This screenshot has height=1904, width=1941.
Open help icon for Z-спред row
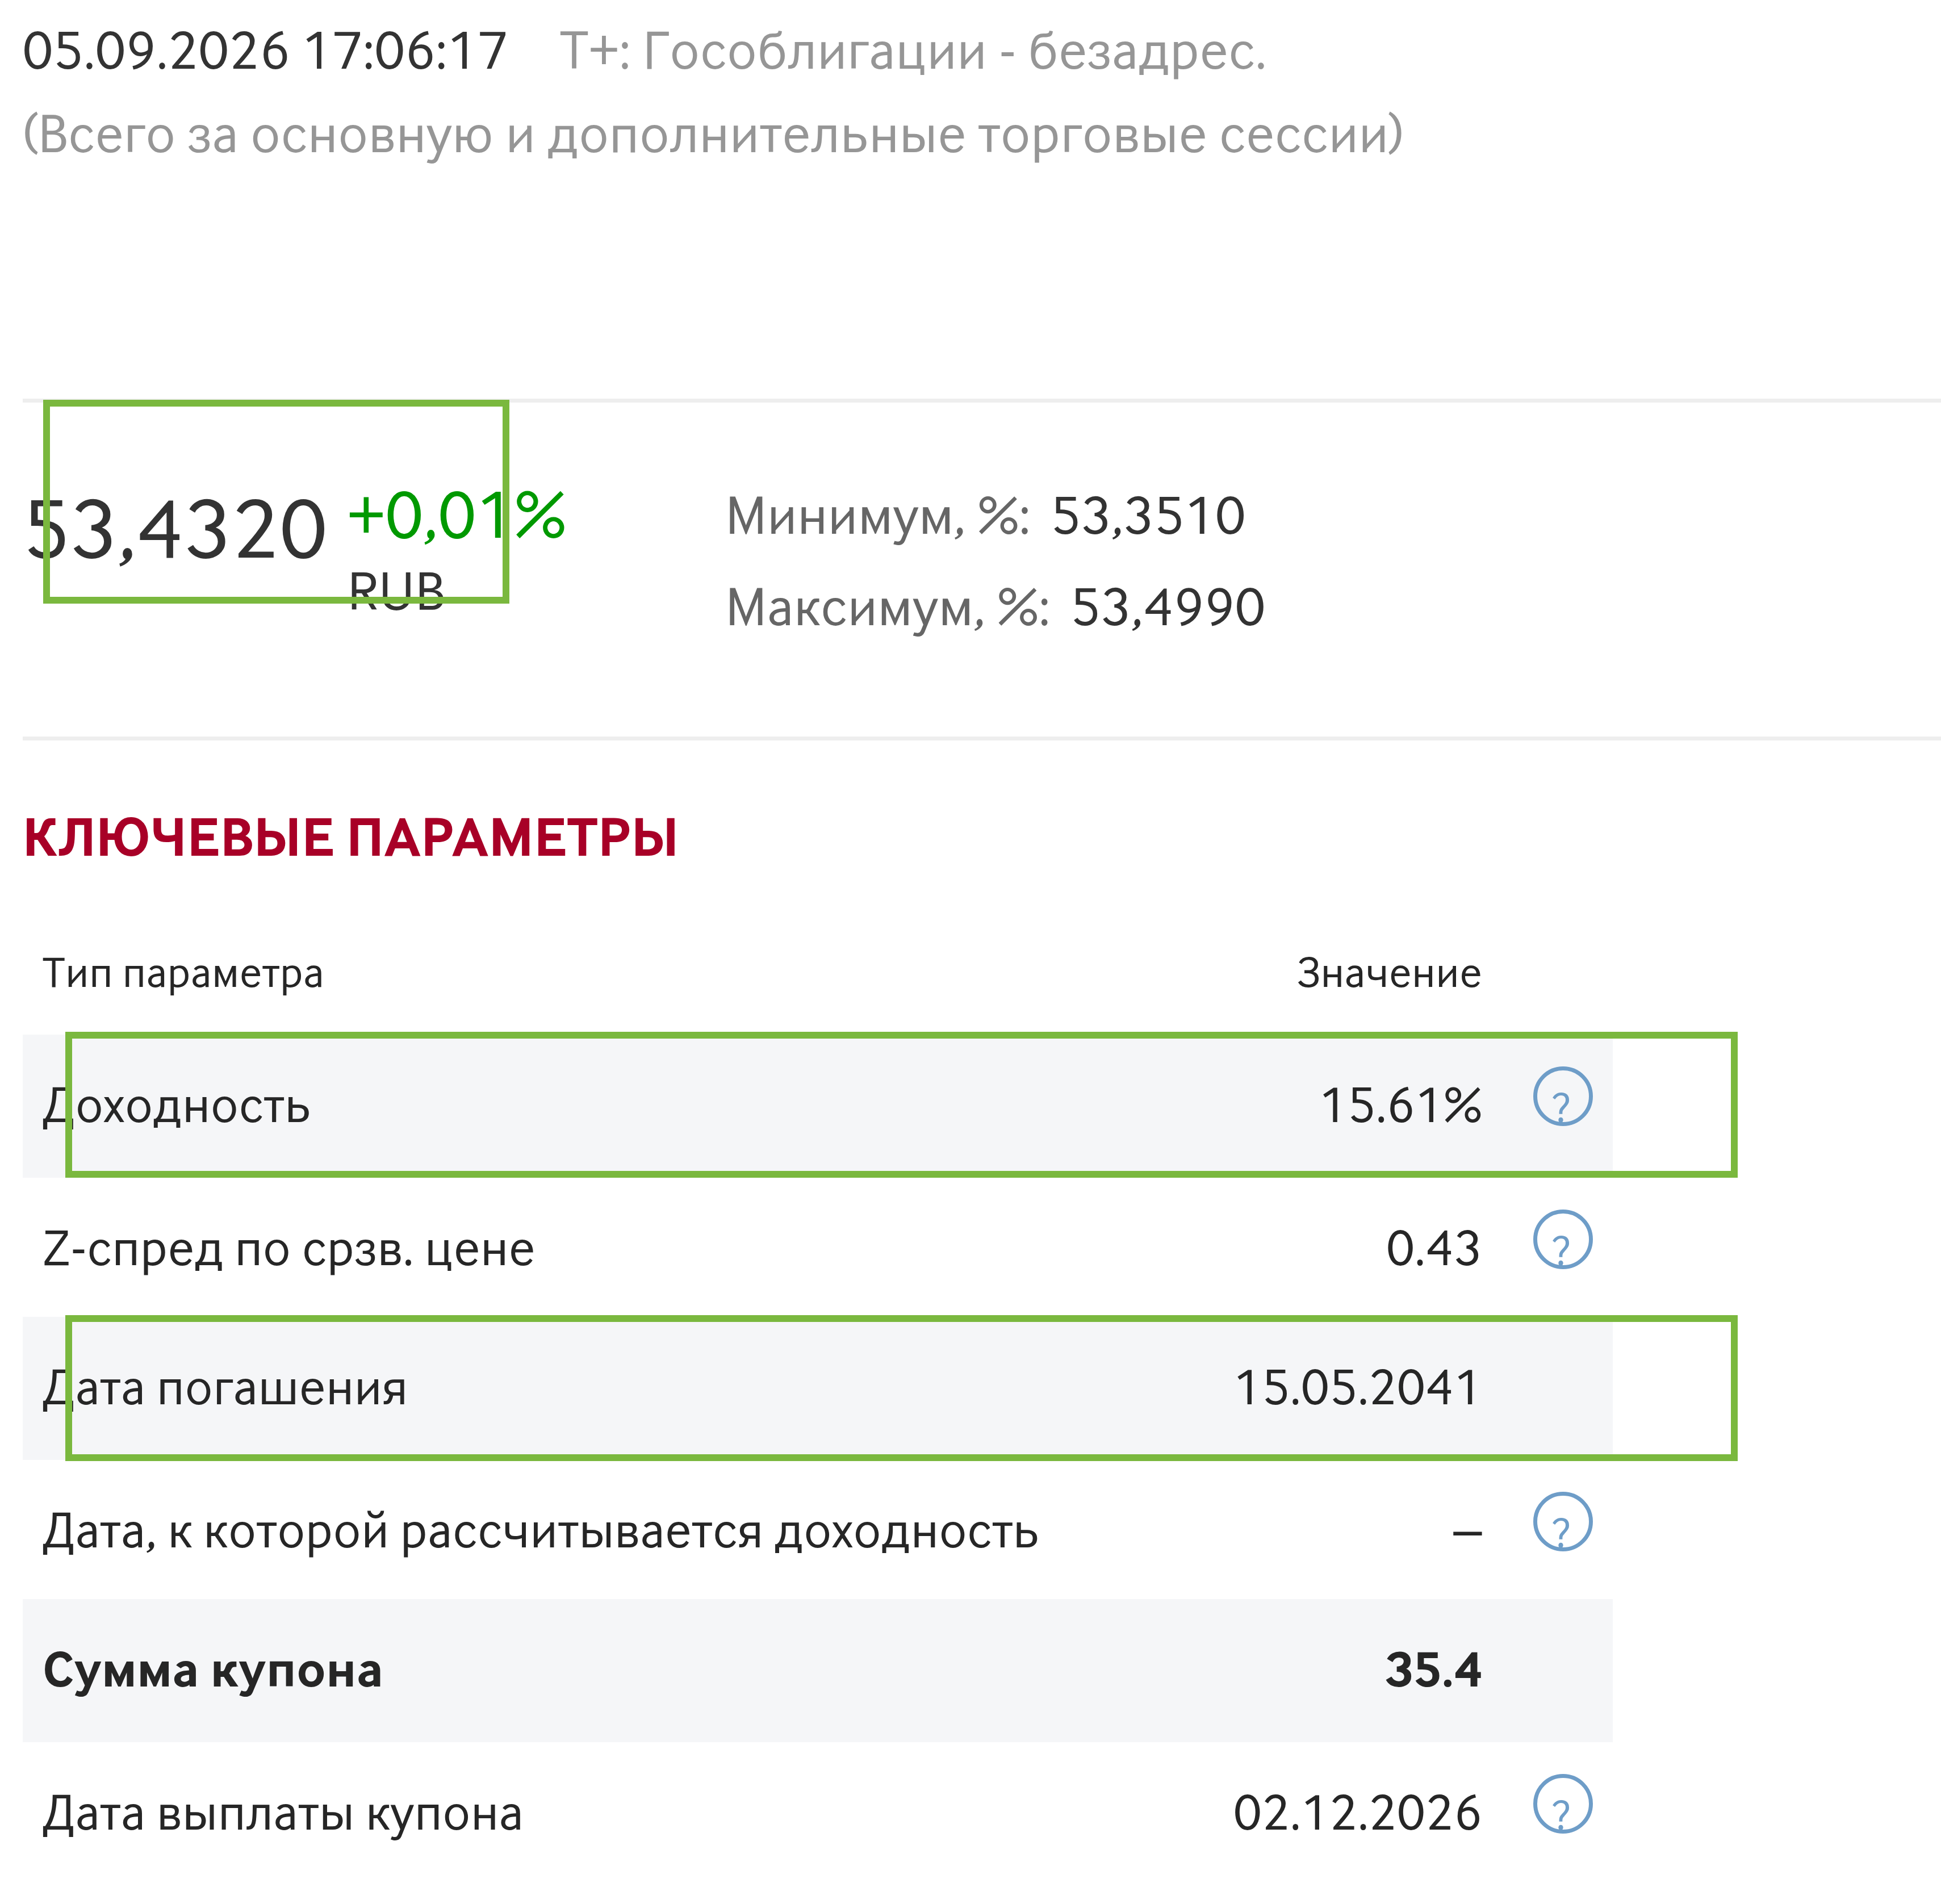click(x=1562, y=1239)
